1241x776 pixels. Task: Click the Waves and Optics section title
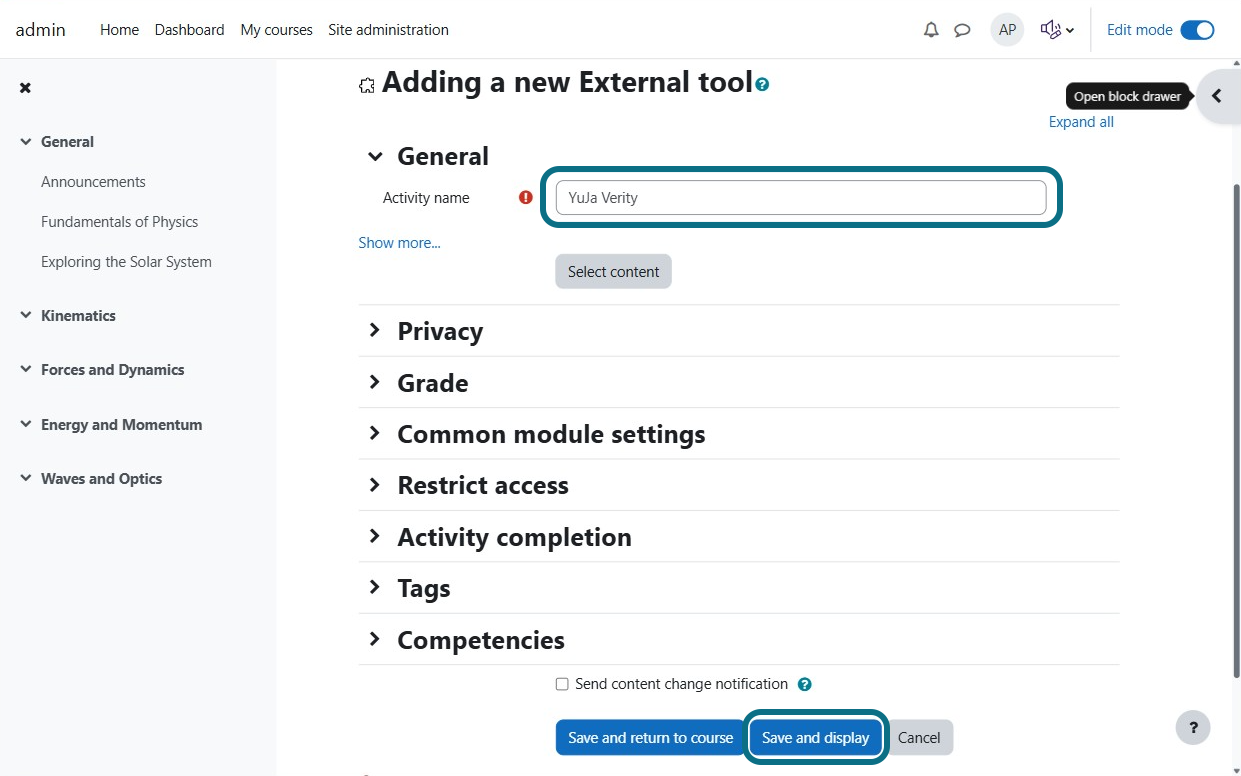[101, 478]
